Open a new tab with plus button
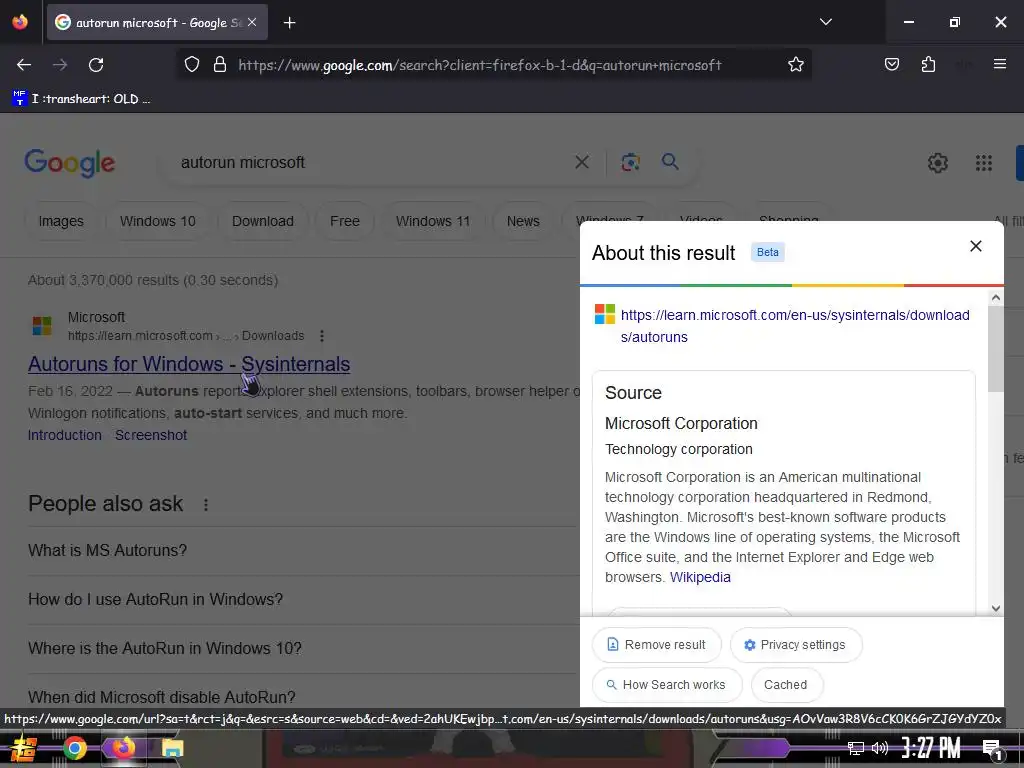The image size is (1024, 768). [x=289, y=23]
